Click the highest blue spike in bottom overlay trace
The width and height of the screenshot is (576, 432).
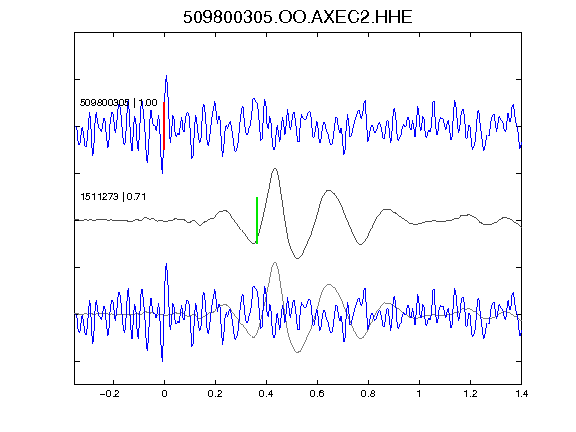click(x=166, y=264)
